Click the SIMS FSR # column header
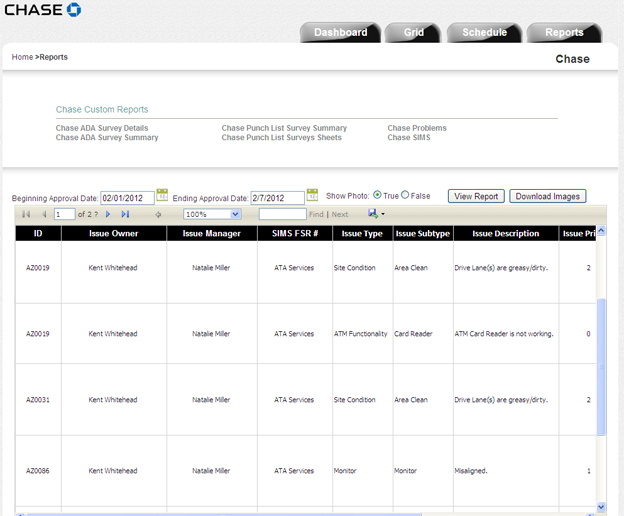Screen dimensions: 624x516 click(x=295, y=234)
